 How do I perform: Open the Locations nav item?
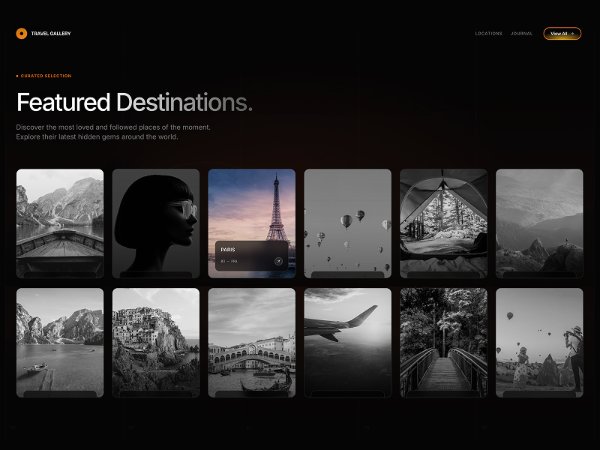pos(489,34)
